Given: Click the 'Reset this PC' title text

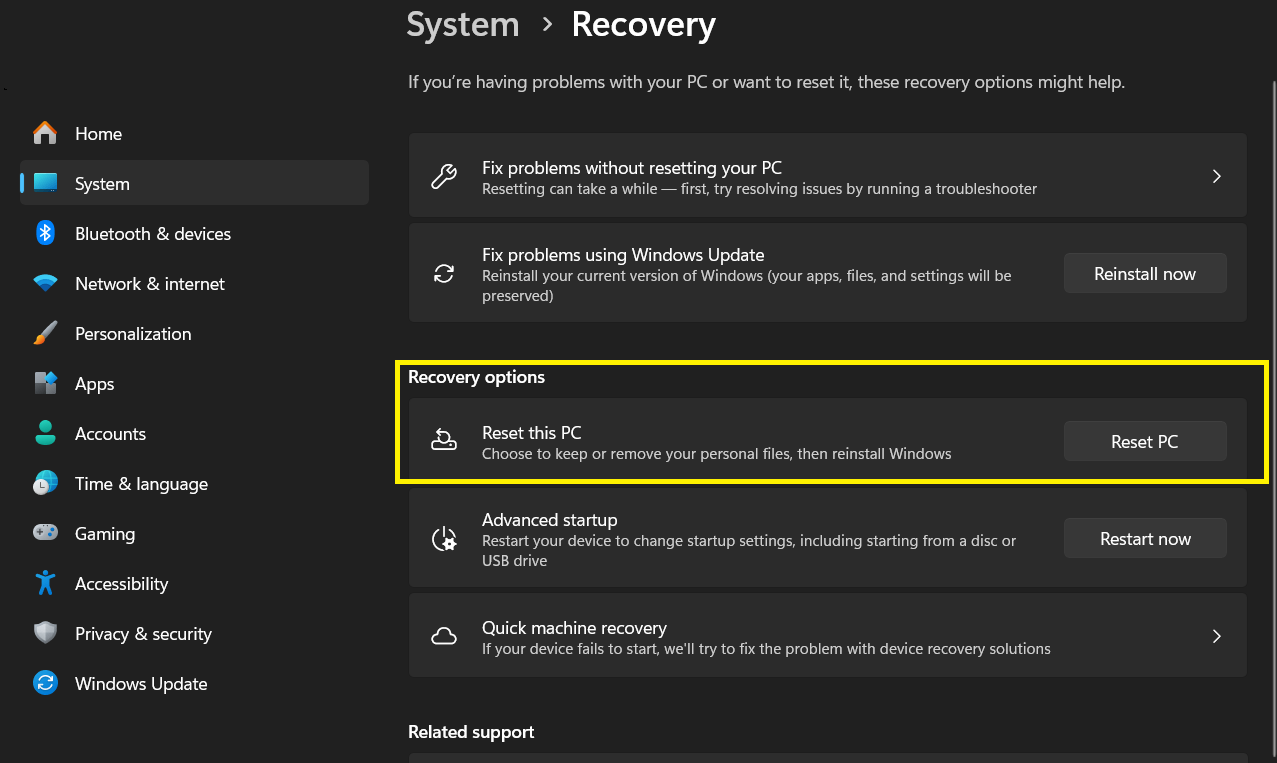Looking at the screenshot, I should (x=531, y=433).
